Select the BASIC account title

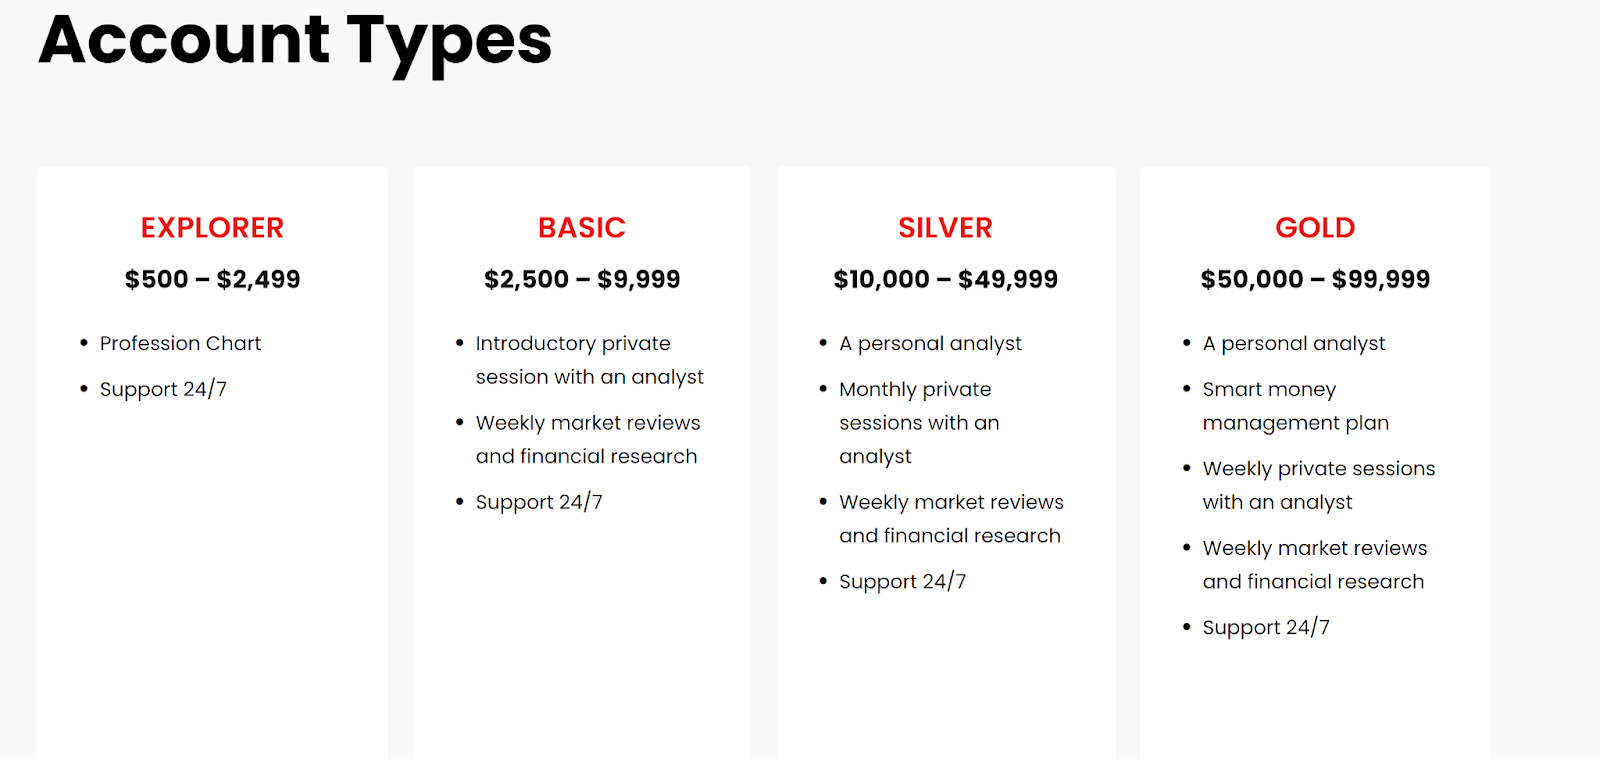pyautogui.click(x=582, y=228)
